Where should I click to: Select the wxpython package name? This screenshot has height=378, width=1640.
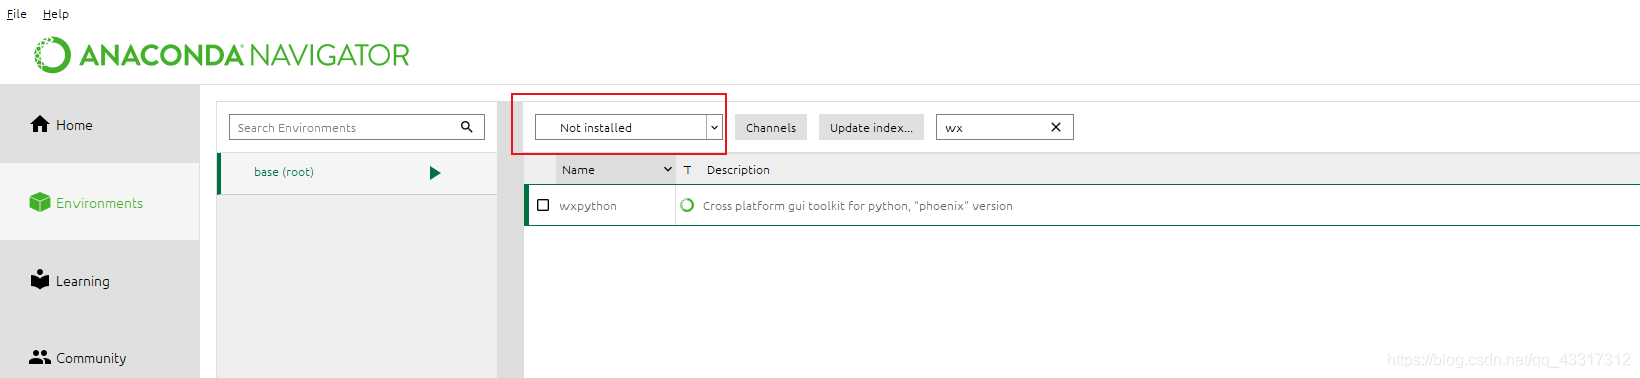click(x=588, y=206)
